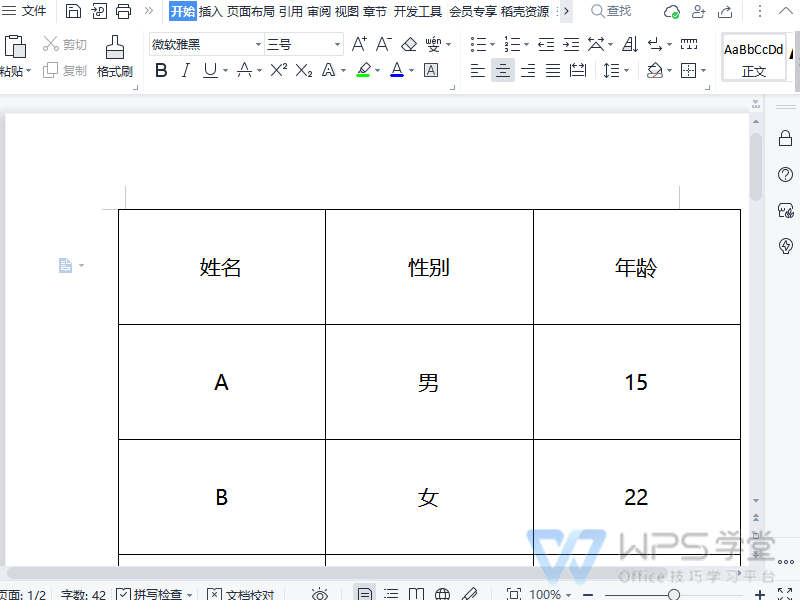Apply italic formatting to the text

click(x=185, y=71)
